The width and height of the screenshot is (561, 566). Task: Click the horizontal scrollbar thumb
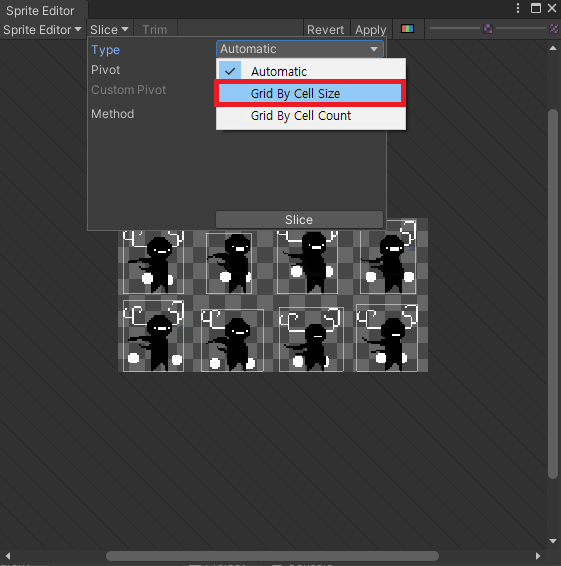(272, 556)
